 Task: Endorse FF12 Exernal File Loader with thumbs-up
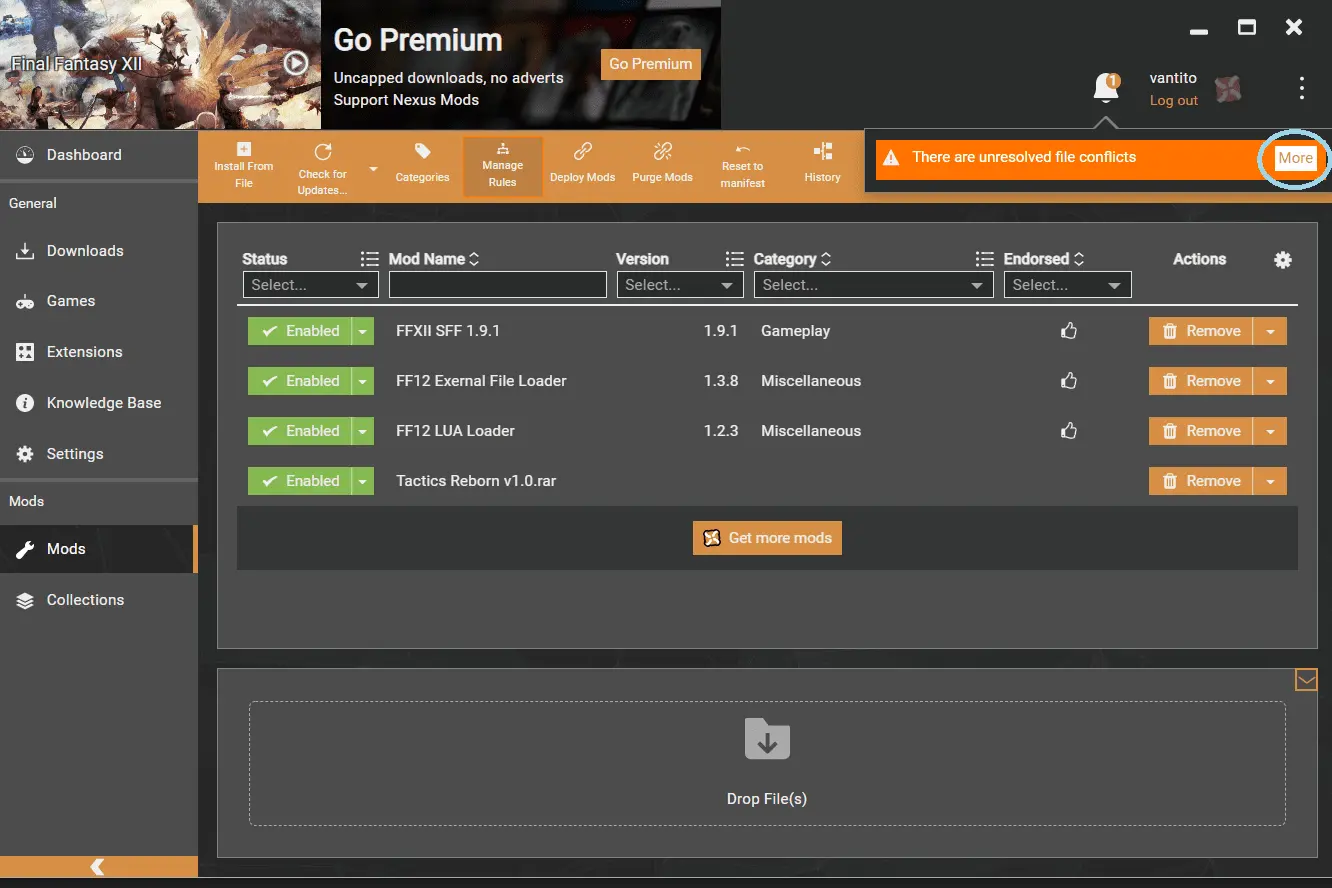coord(1069,381)
